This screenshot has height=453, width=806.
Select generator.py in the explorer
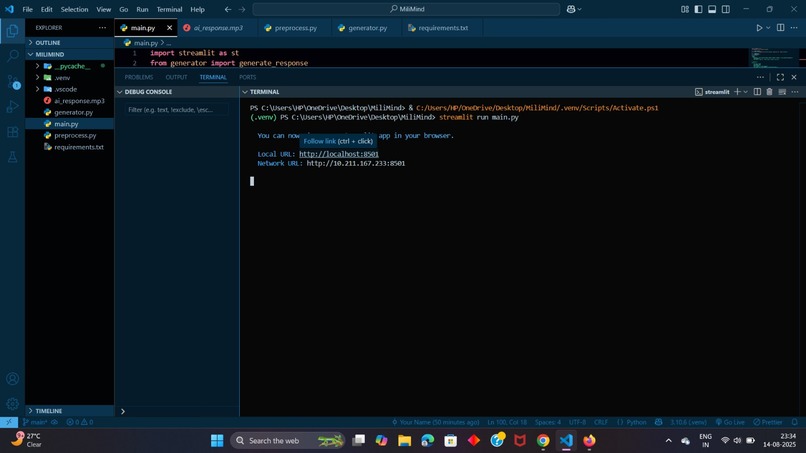[74, 112]
